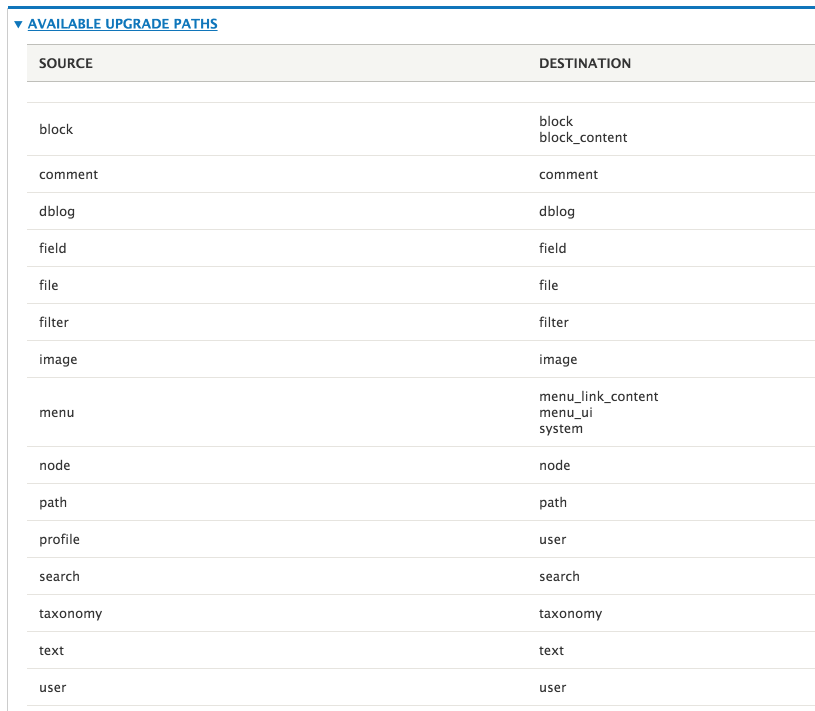The image size is (815, 711).
Task: Select the menu_ui destination entry
Action: click(x=567, y=412)
